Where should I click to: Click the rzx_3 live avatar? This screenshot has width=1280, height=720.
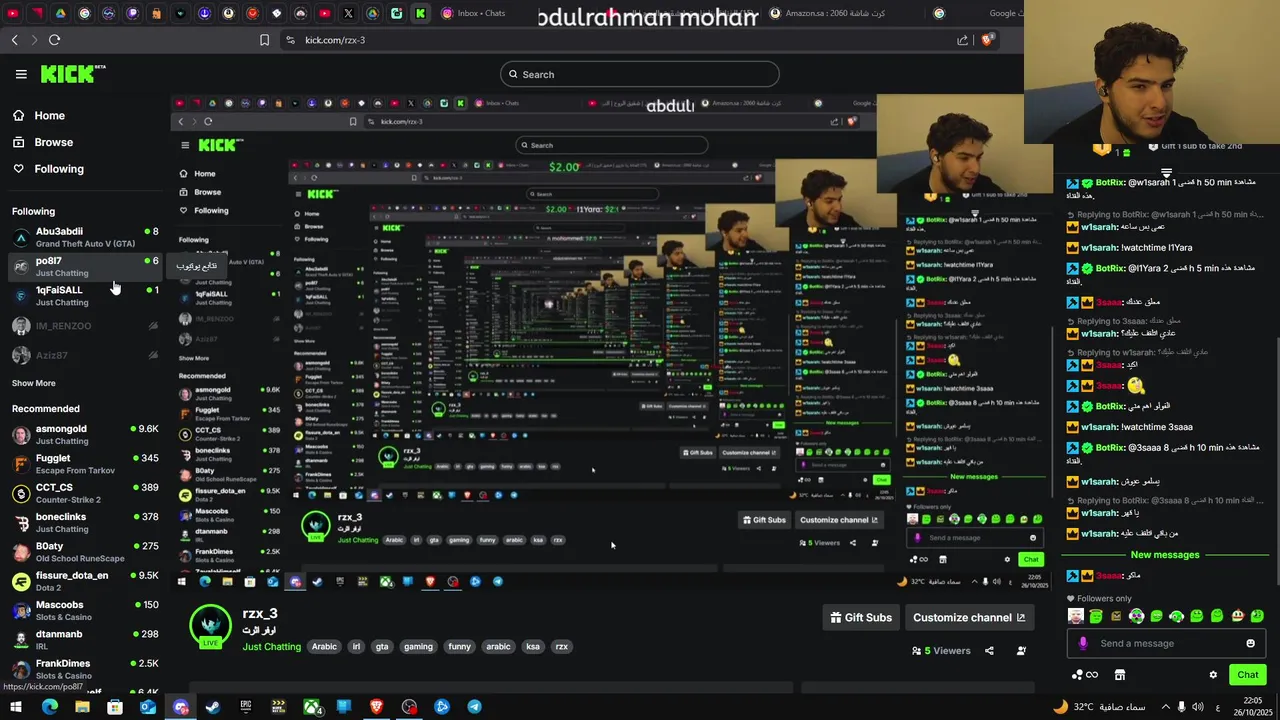(210, 625)
